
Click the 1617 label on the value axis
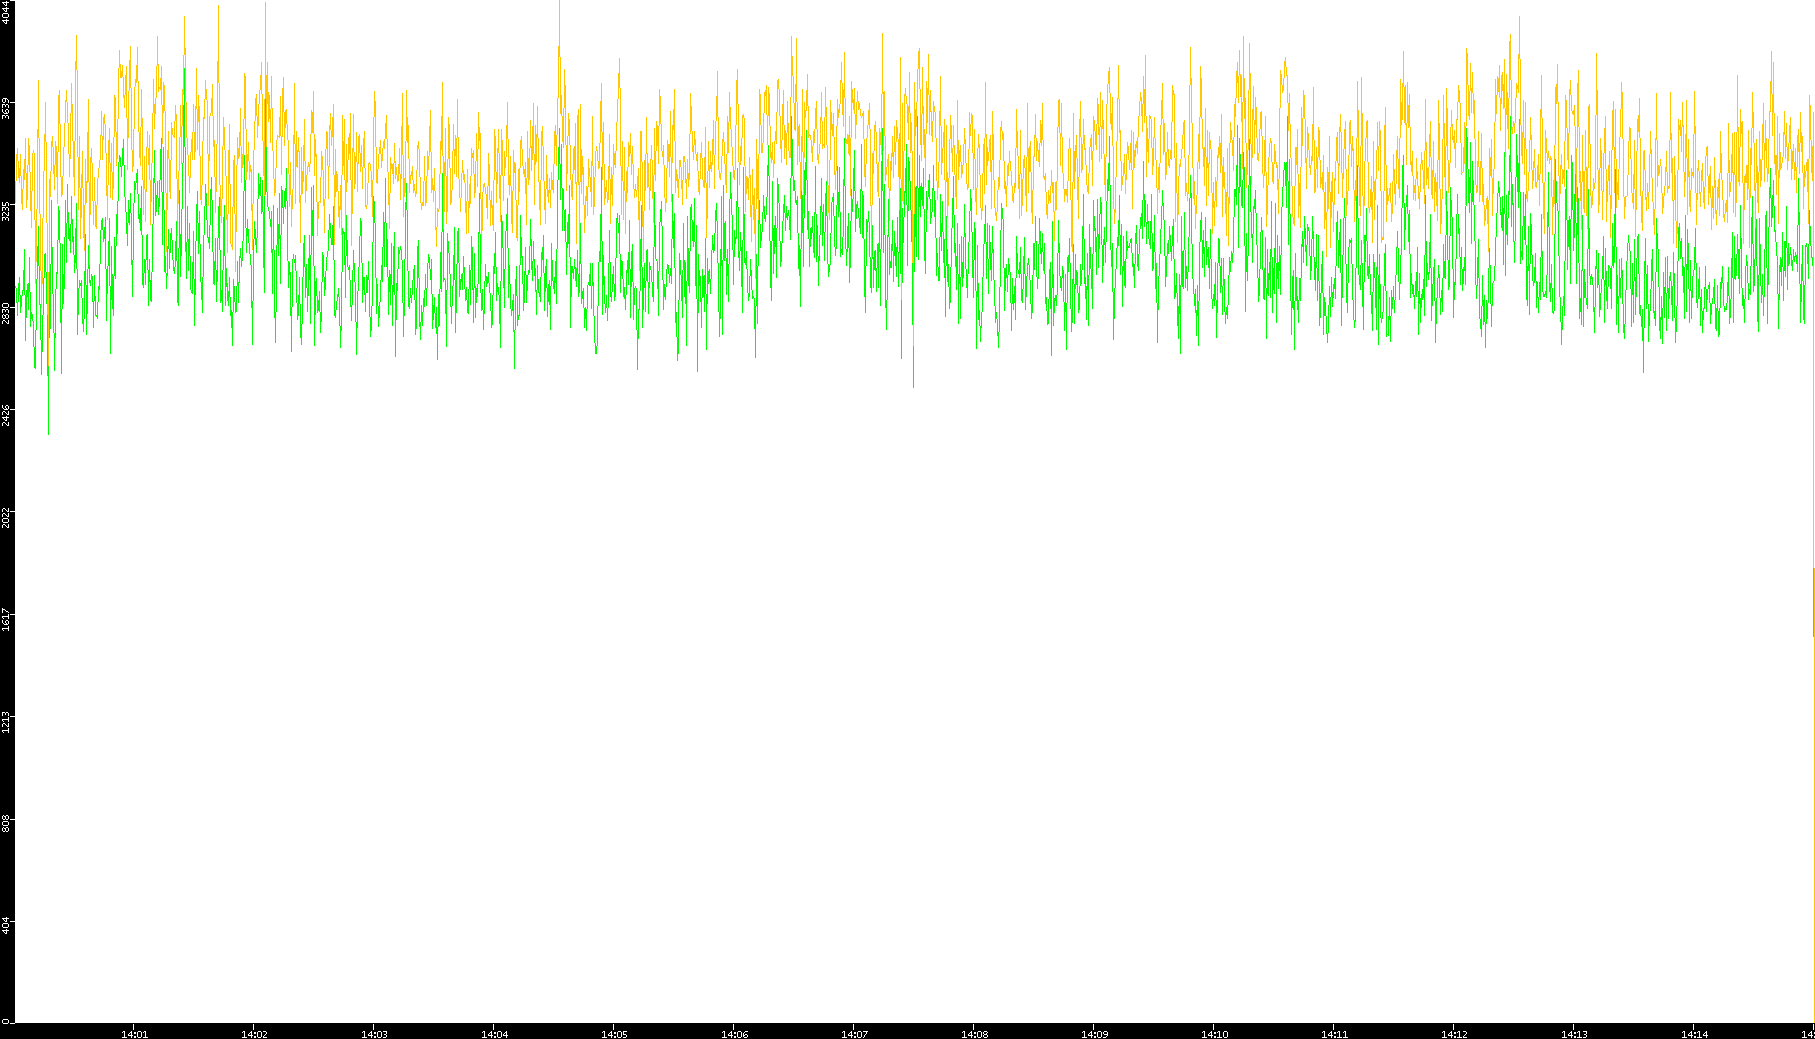pos(6,619)
